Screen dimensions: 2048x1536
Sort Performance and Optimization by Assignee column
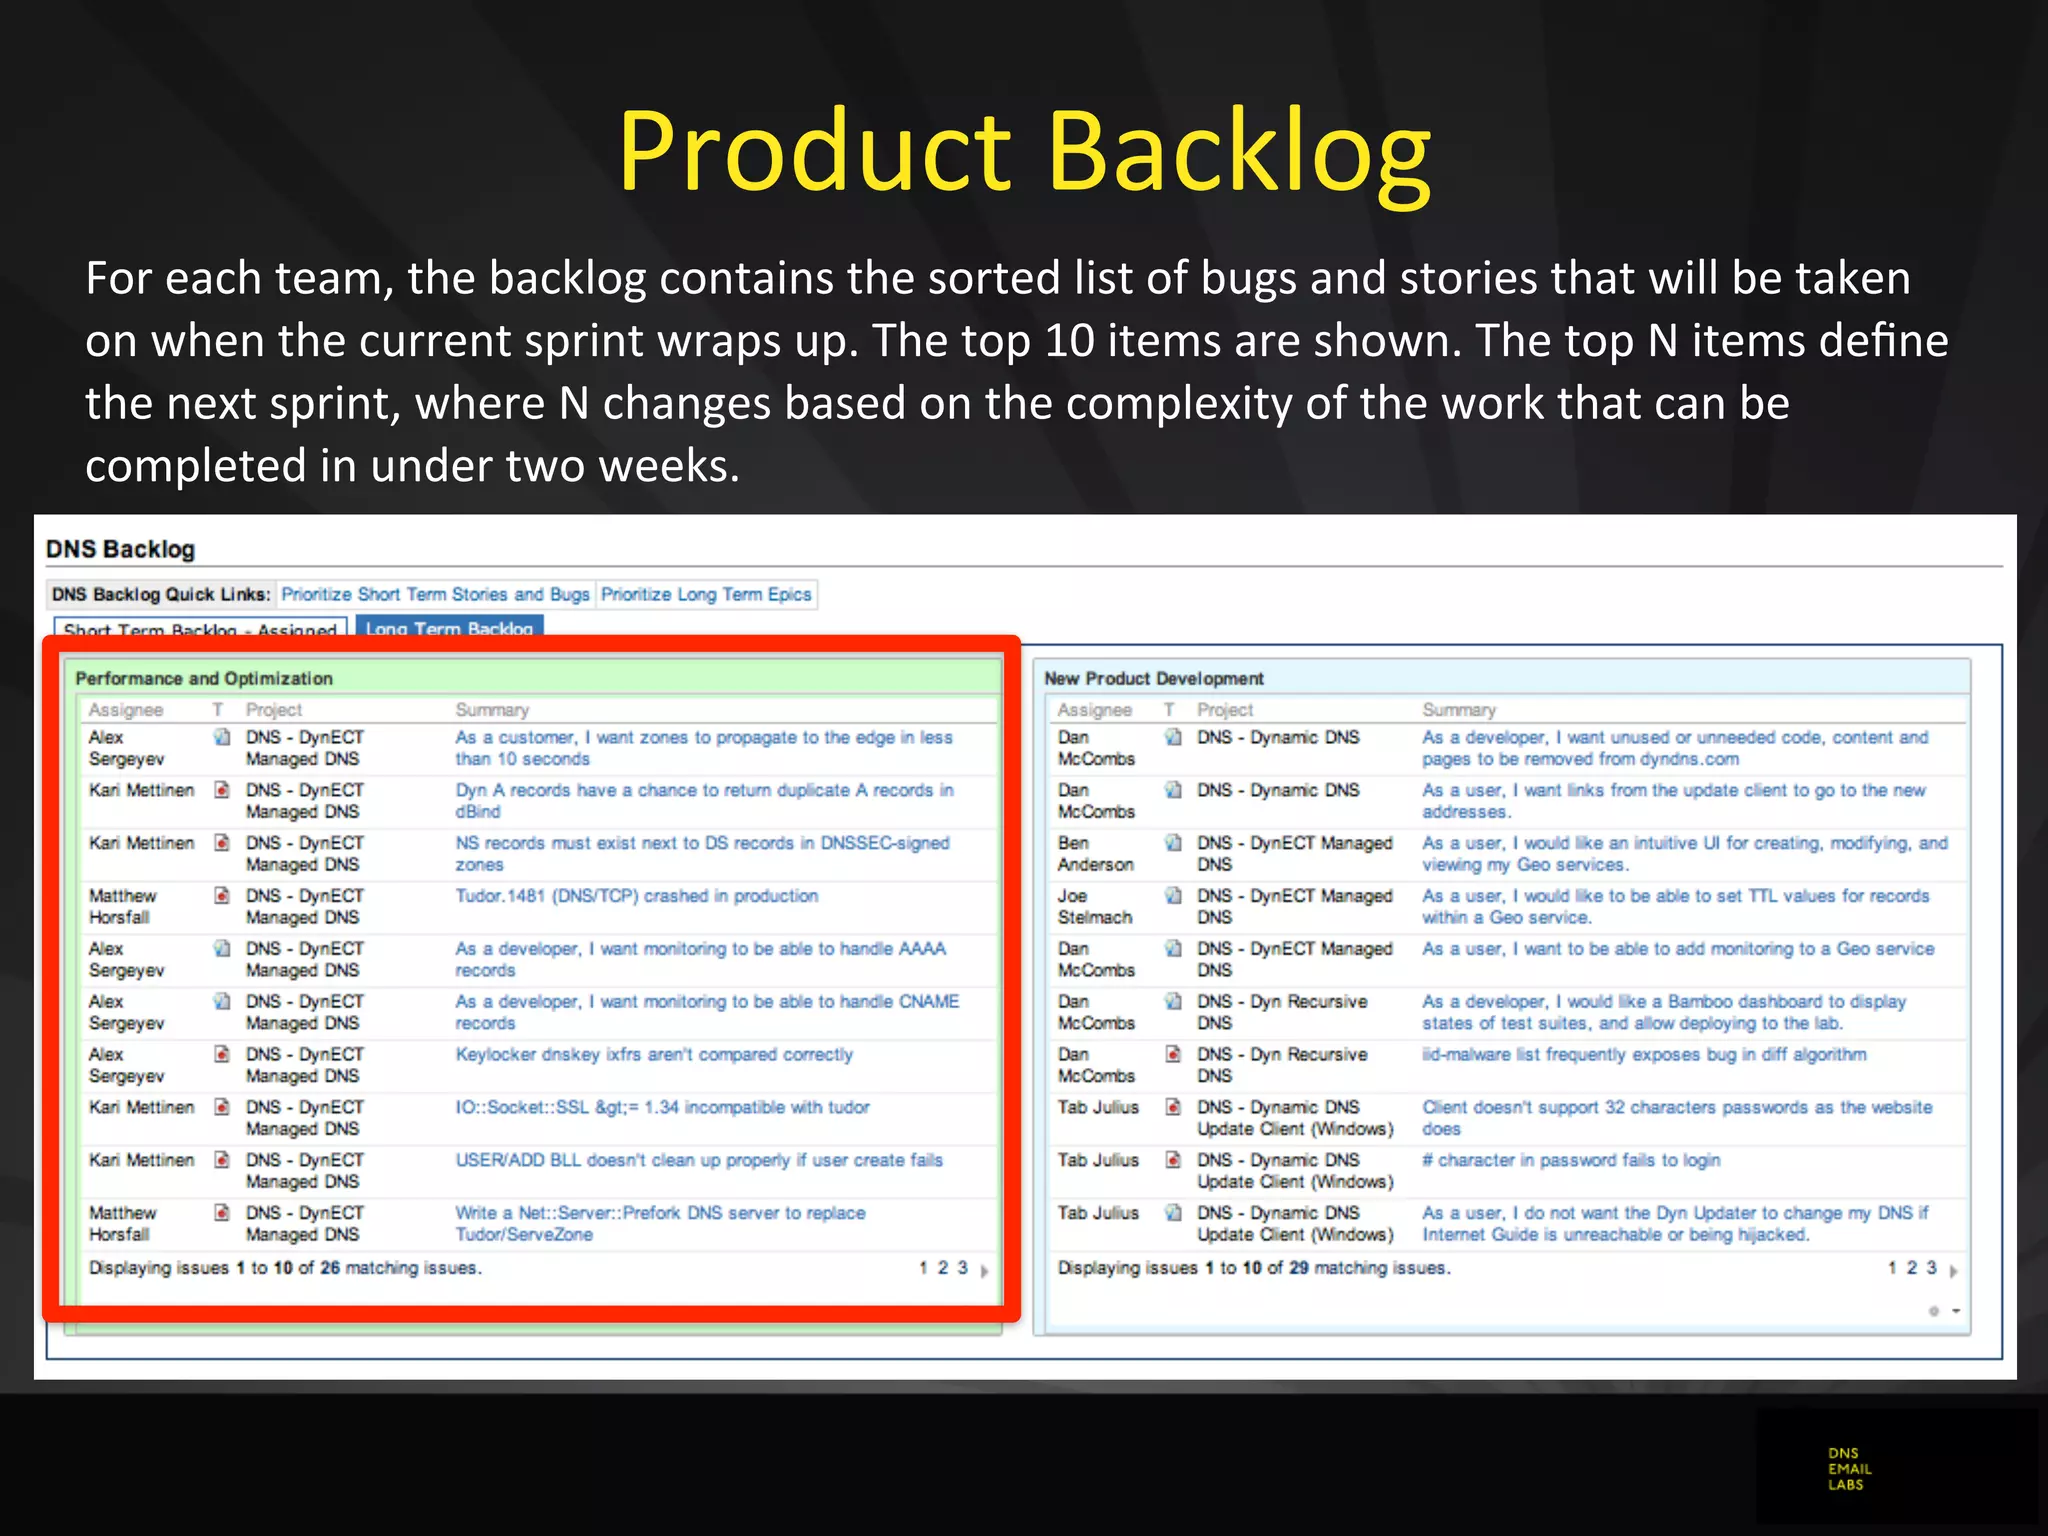pyautogui.click(x=126, y=710)
